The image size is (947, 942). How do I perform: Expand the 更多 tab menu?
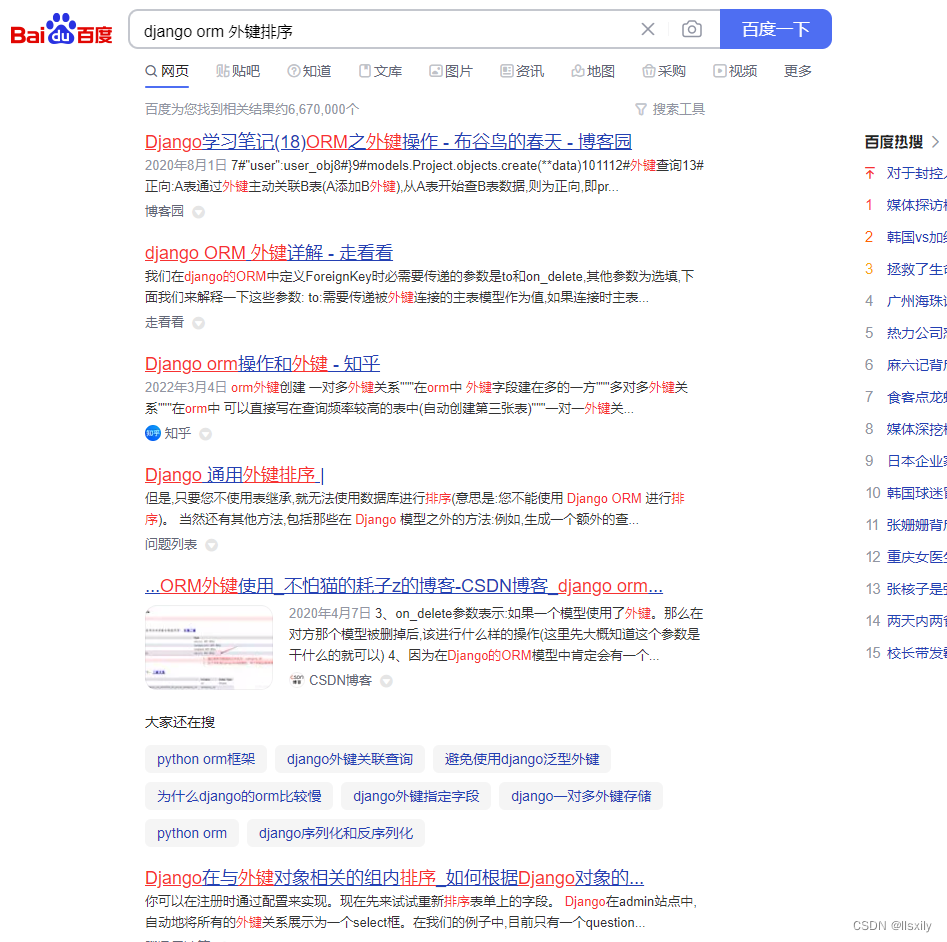pos(798,71)
